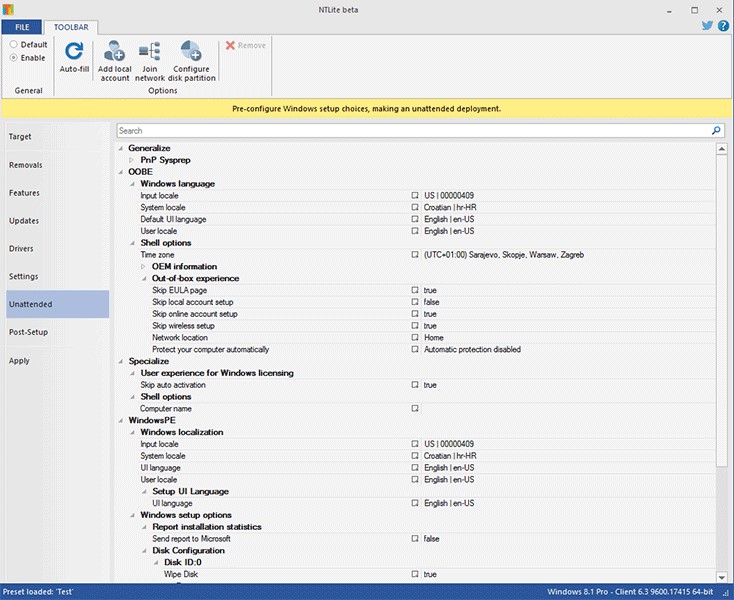Open the Twitter link icon
The width and height of the screenshot is (734, 600).
pyautogui.click(x=705, y=27)
